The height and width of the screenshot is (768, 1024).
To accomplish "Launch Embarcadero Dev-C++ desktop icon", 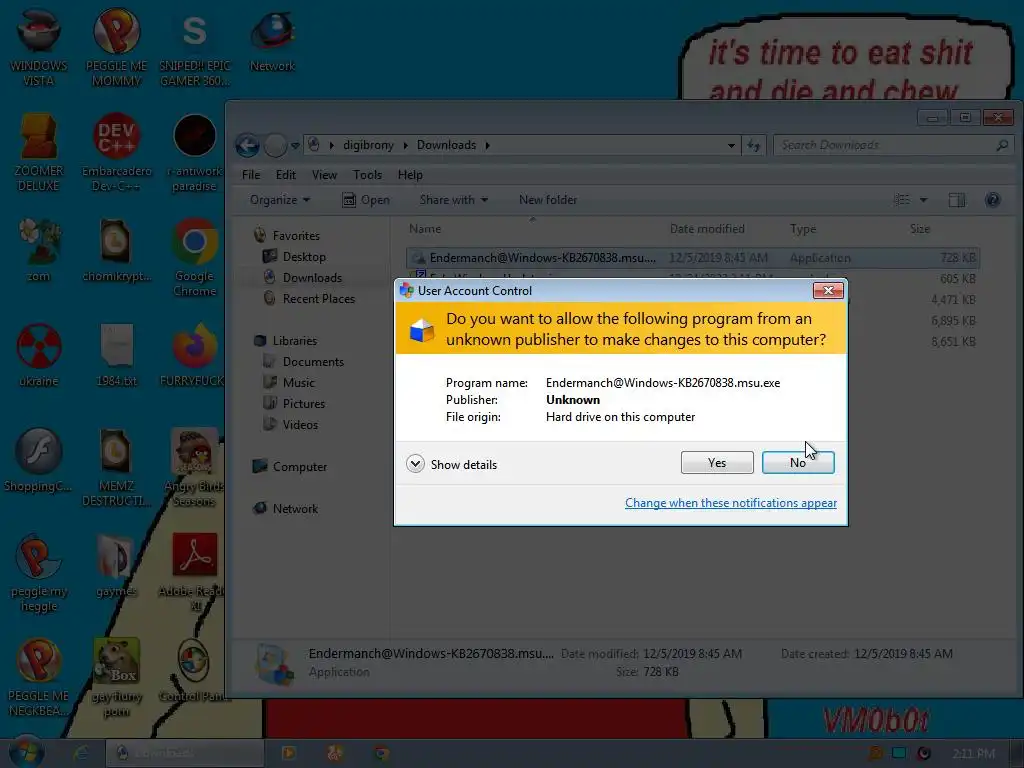I will coord(116,152).
